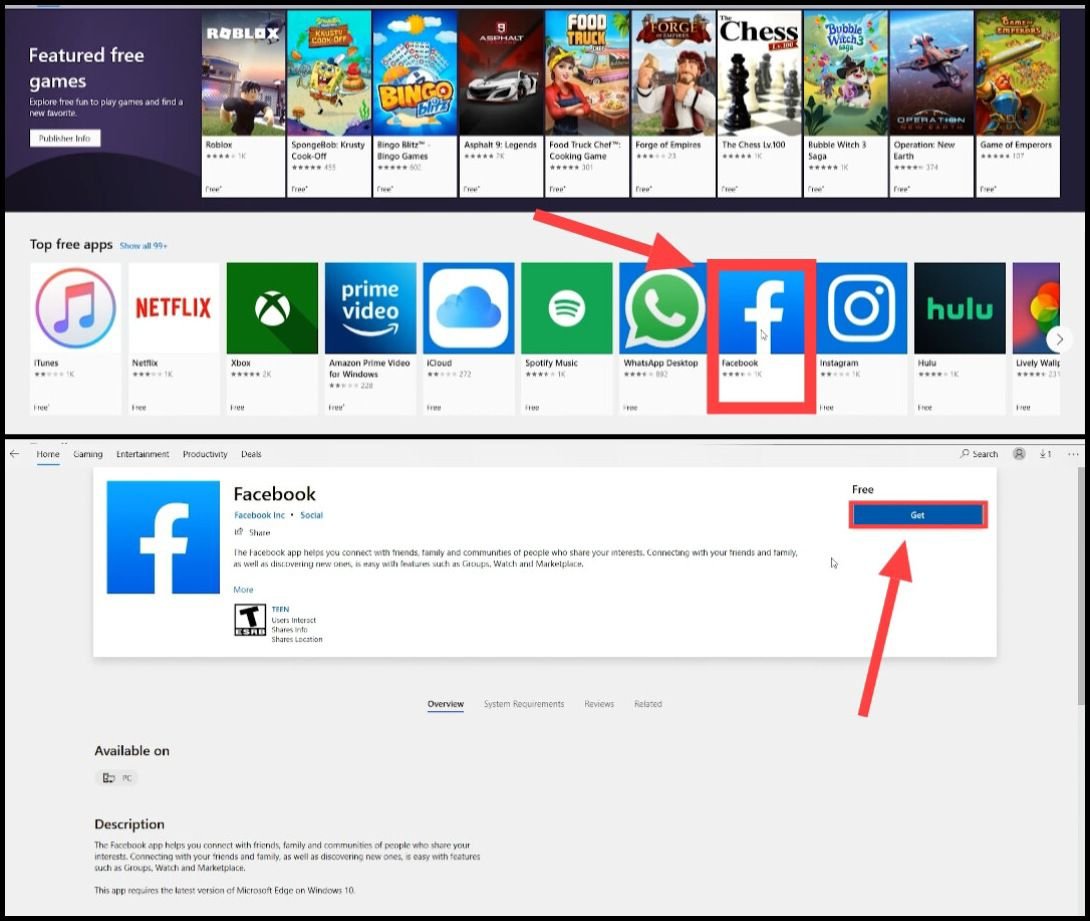Image resolution: width=1090 pixels, height=921 pixels.
Task: Click the Publisher Info button
Action: click(65, 138)
